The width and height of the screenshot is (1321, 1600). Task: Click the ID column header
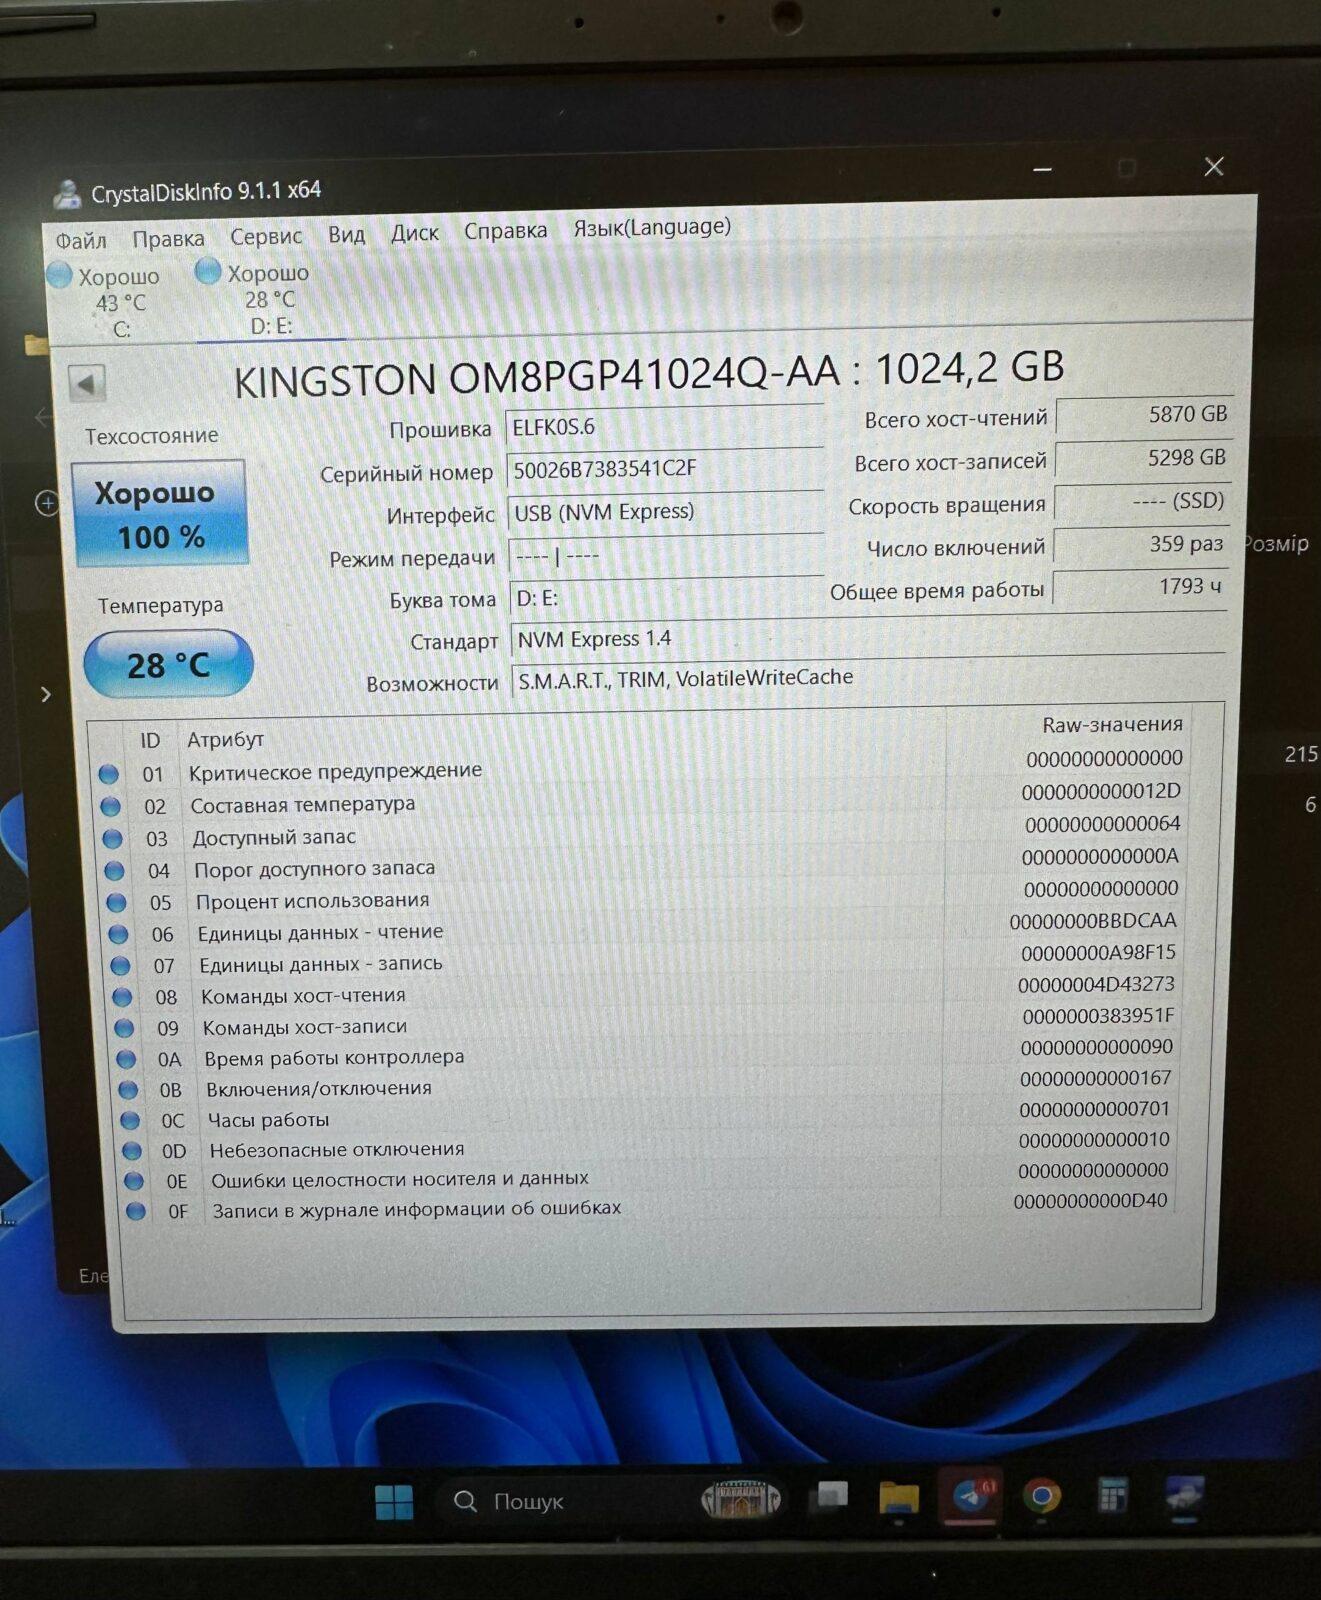pos(150,740)
